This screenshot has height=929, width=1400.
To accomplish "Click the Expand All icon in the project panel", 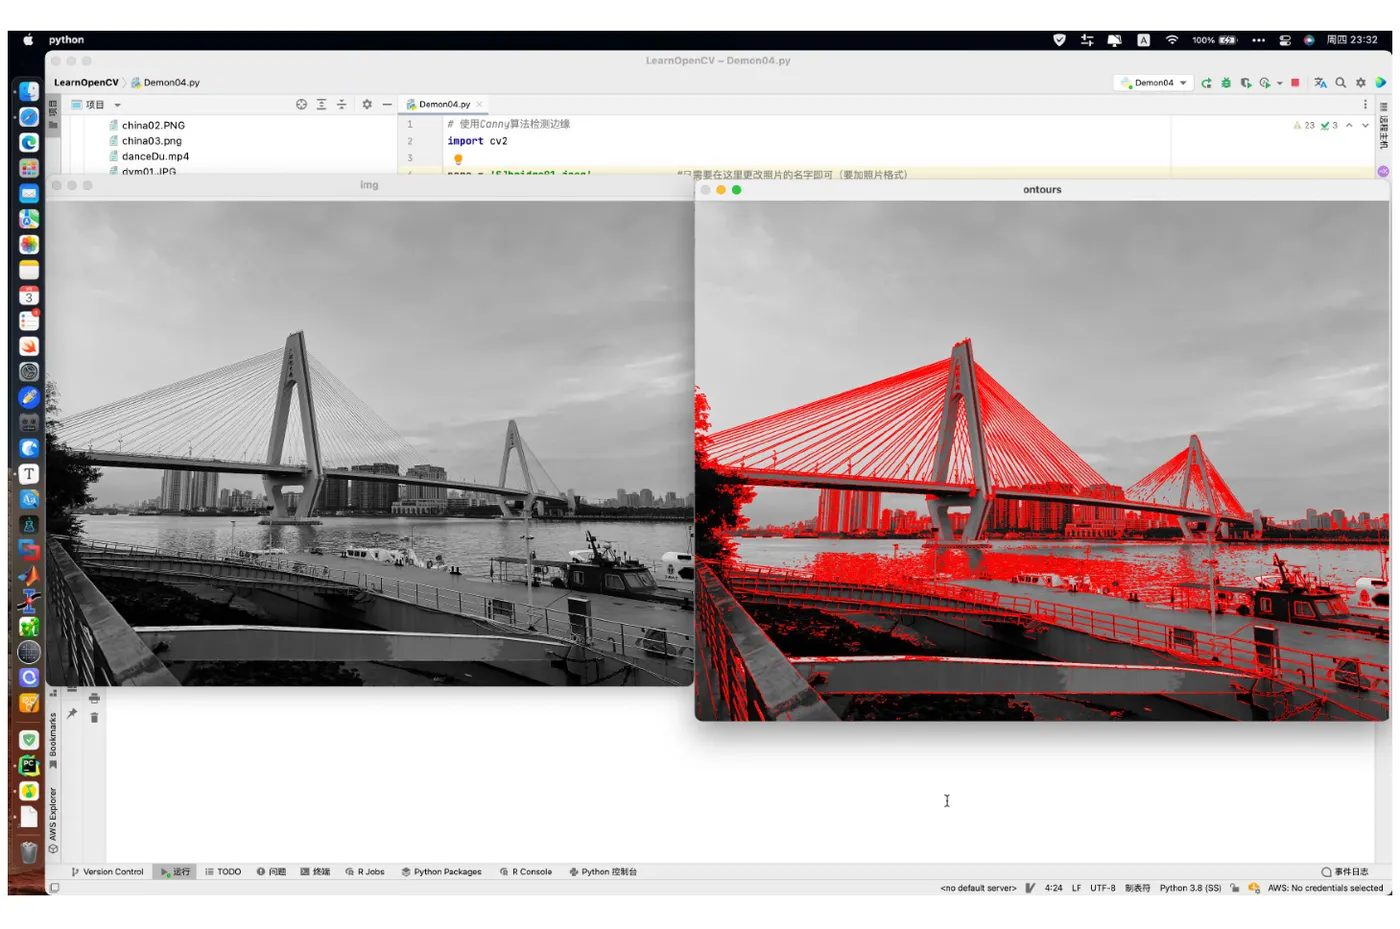I will pyautogui.click(x=321, y=104).
